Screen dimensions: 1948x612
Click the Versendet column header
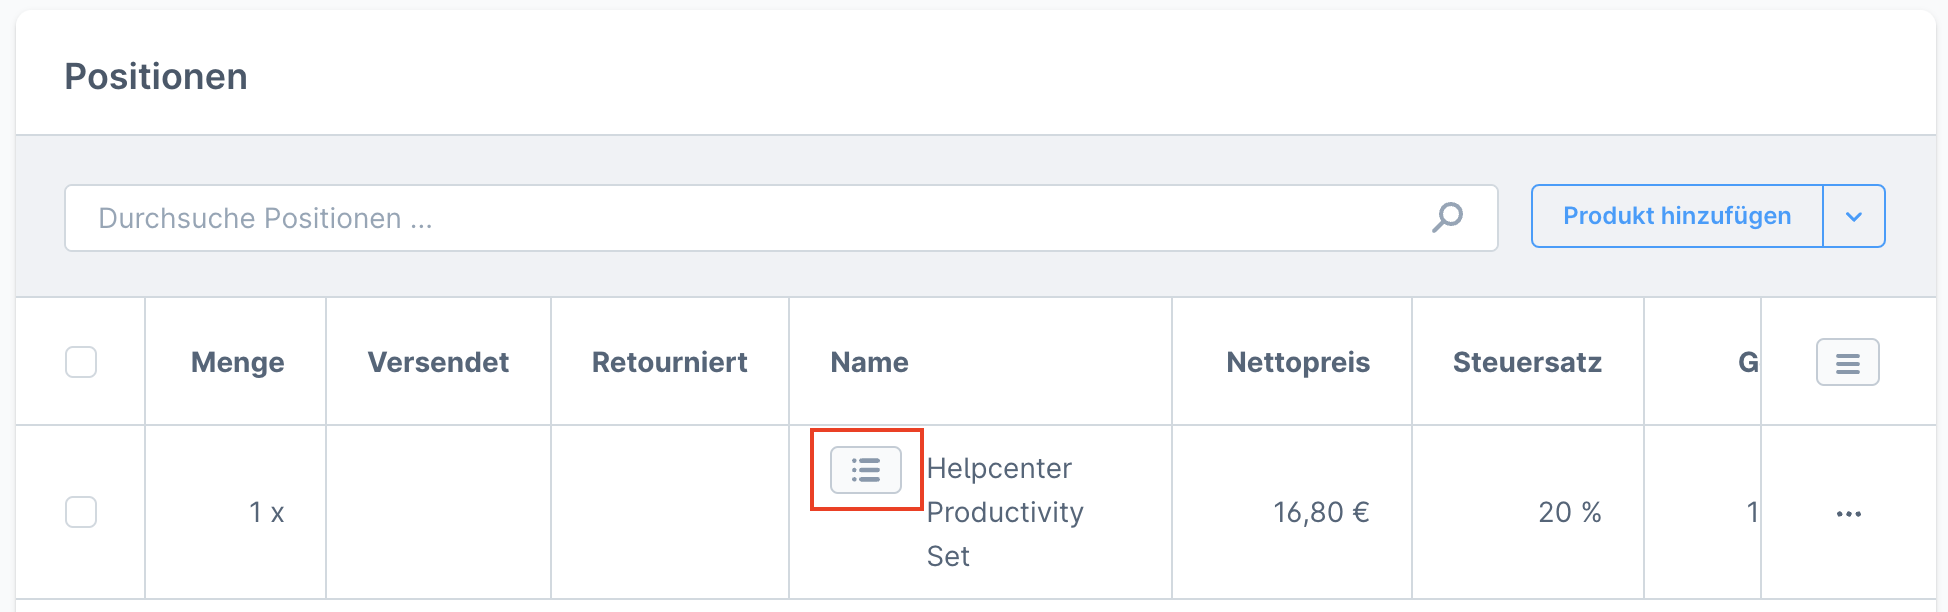pos(438,362)
